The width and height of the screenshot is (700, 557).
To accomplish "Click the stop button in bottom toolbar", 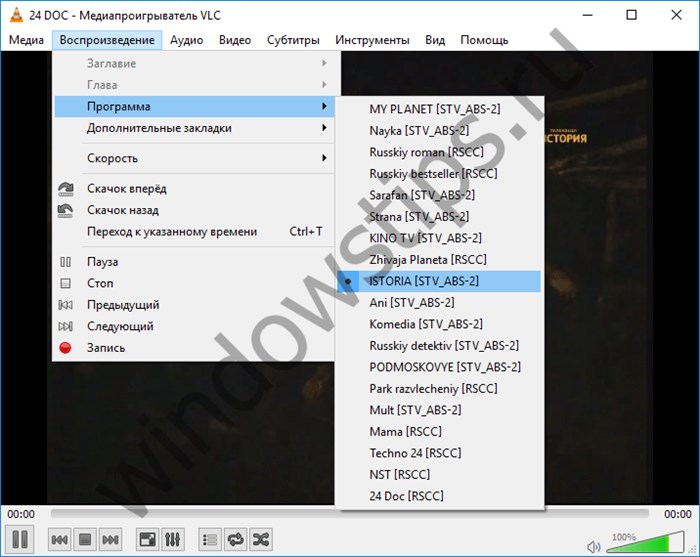I will point(85,540).
